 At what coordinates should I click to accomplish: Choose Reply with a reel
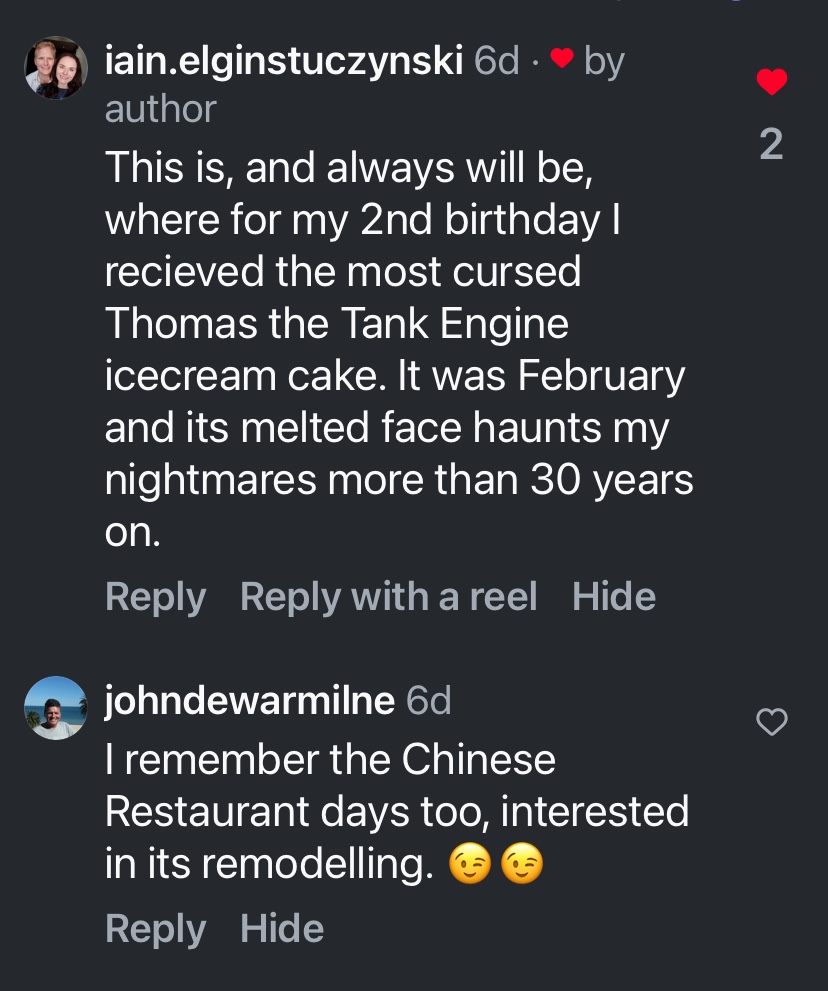pyautogui.click(x=389, y=597)
